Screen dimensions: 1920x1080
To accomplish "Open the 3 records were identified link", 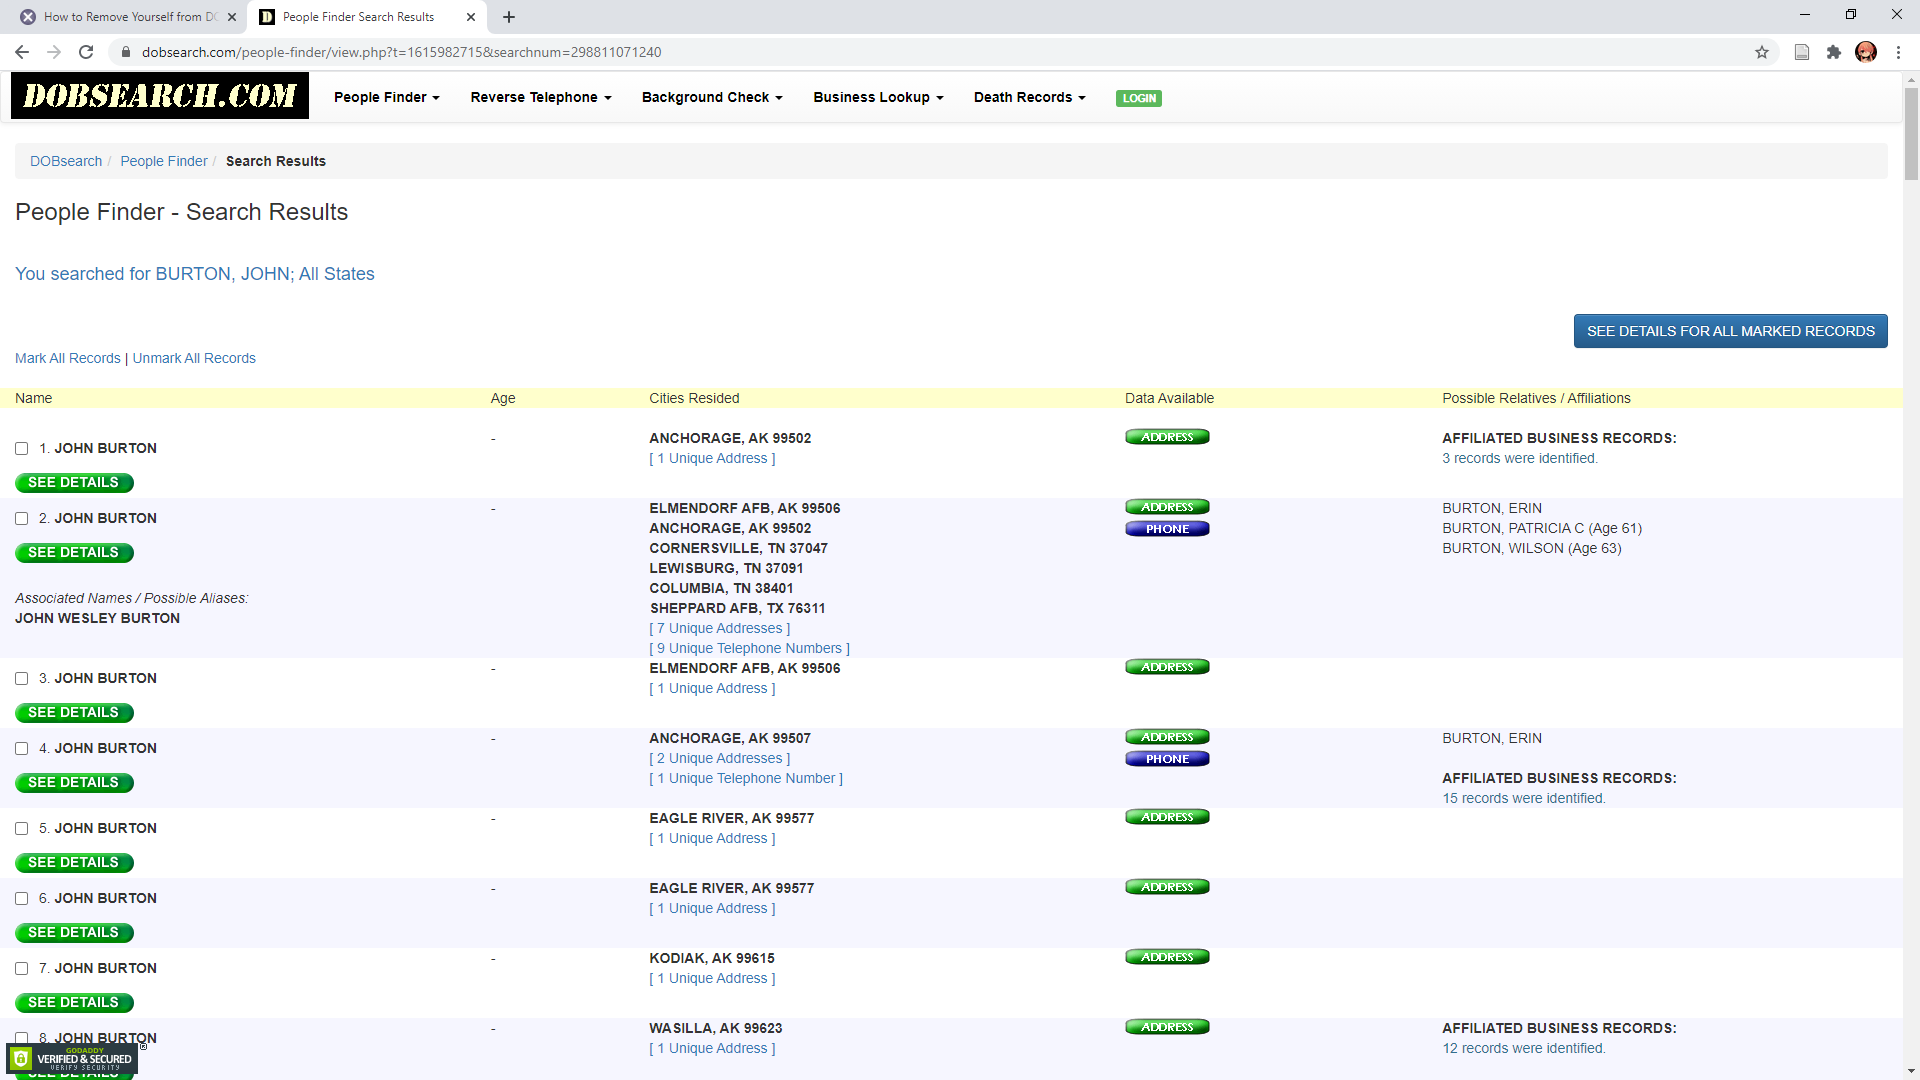I will 1520,458.
